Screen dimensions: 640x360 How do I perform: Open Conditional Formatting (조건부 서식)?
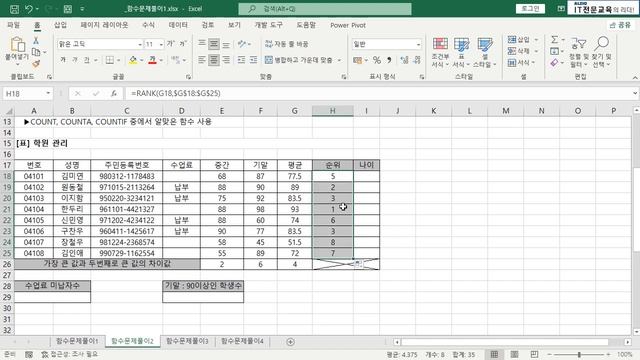pyautogui.click(x=440, y=52)
